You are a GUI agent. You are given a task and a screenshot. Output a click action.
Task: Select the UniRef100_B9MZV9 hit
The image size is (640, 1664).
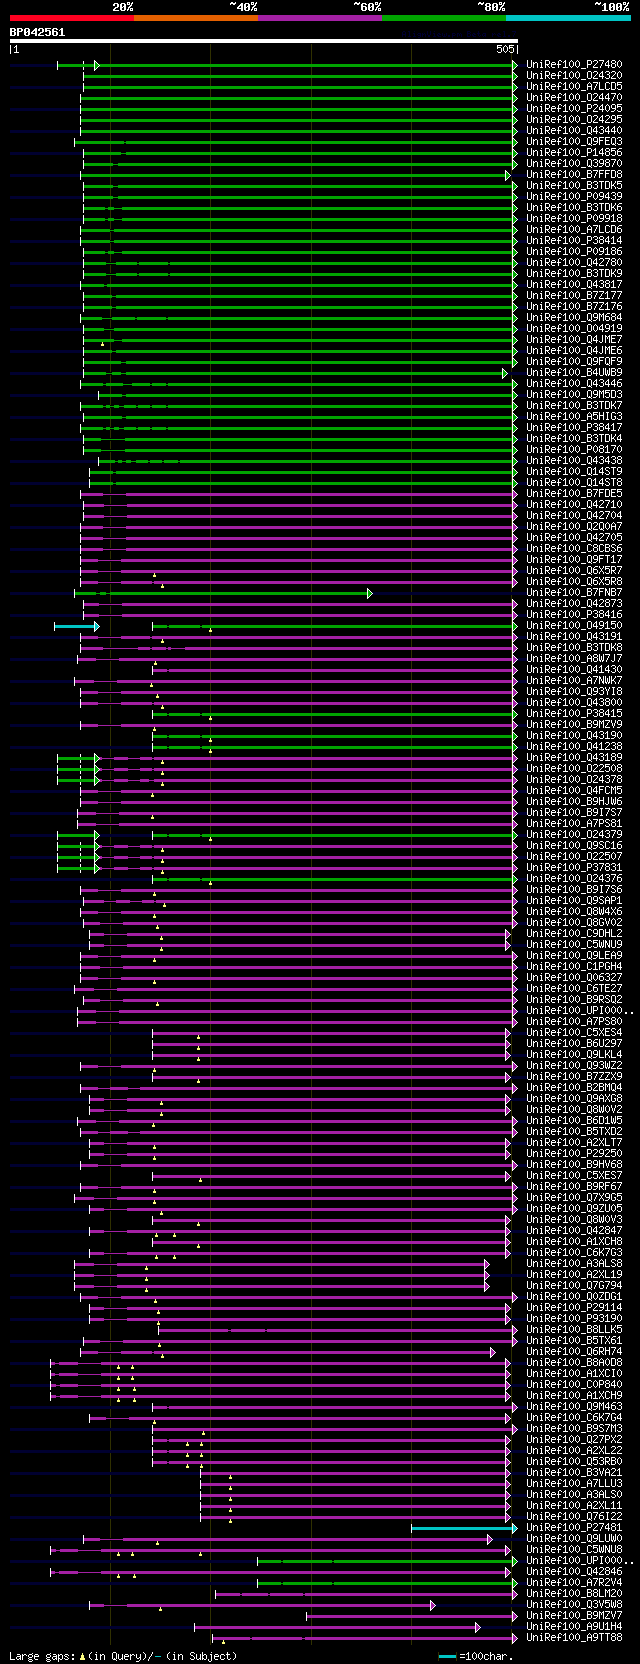(x=574, y=725)
